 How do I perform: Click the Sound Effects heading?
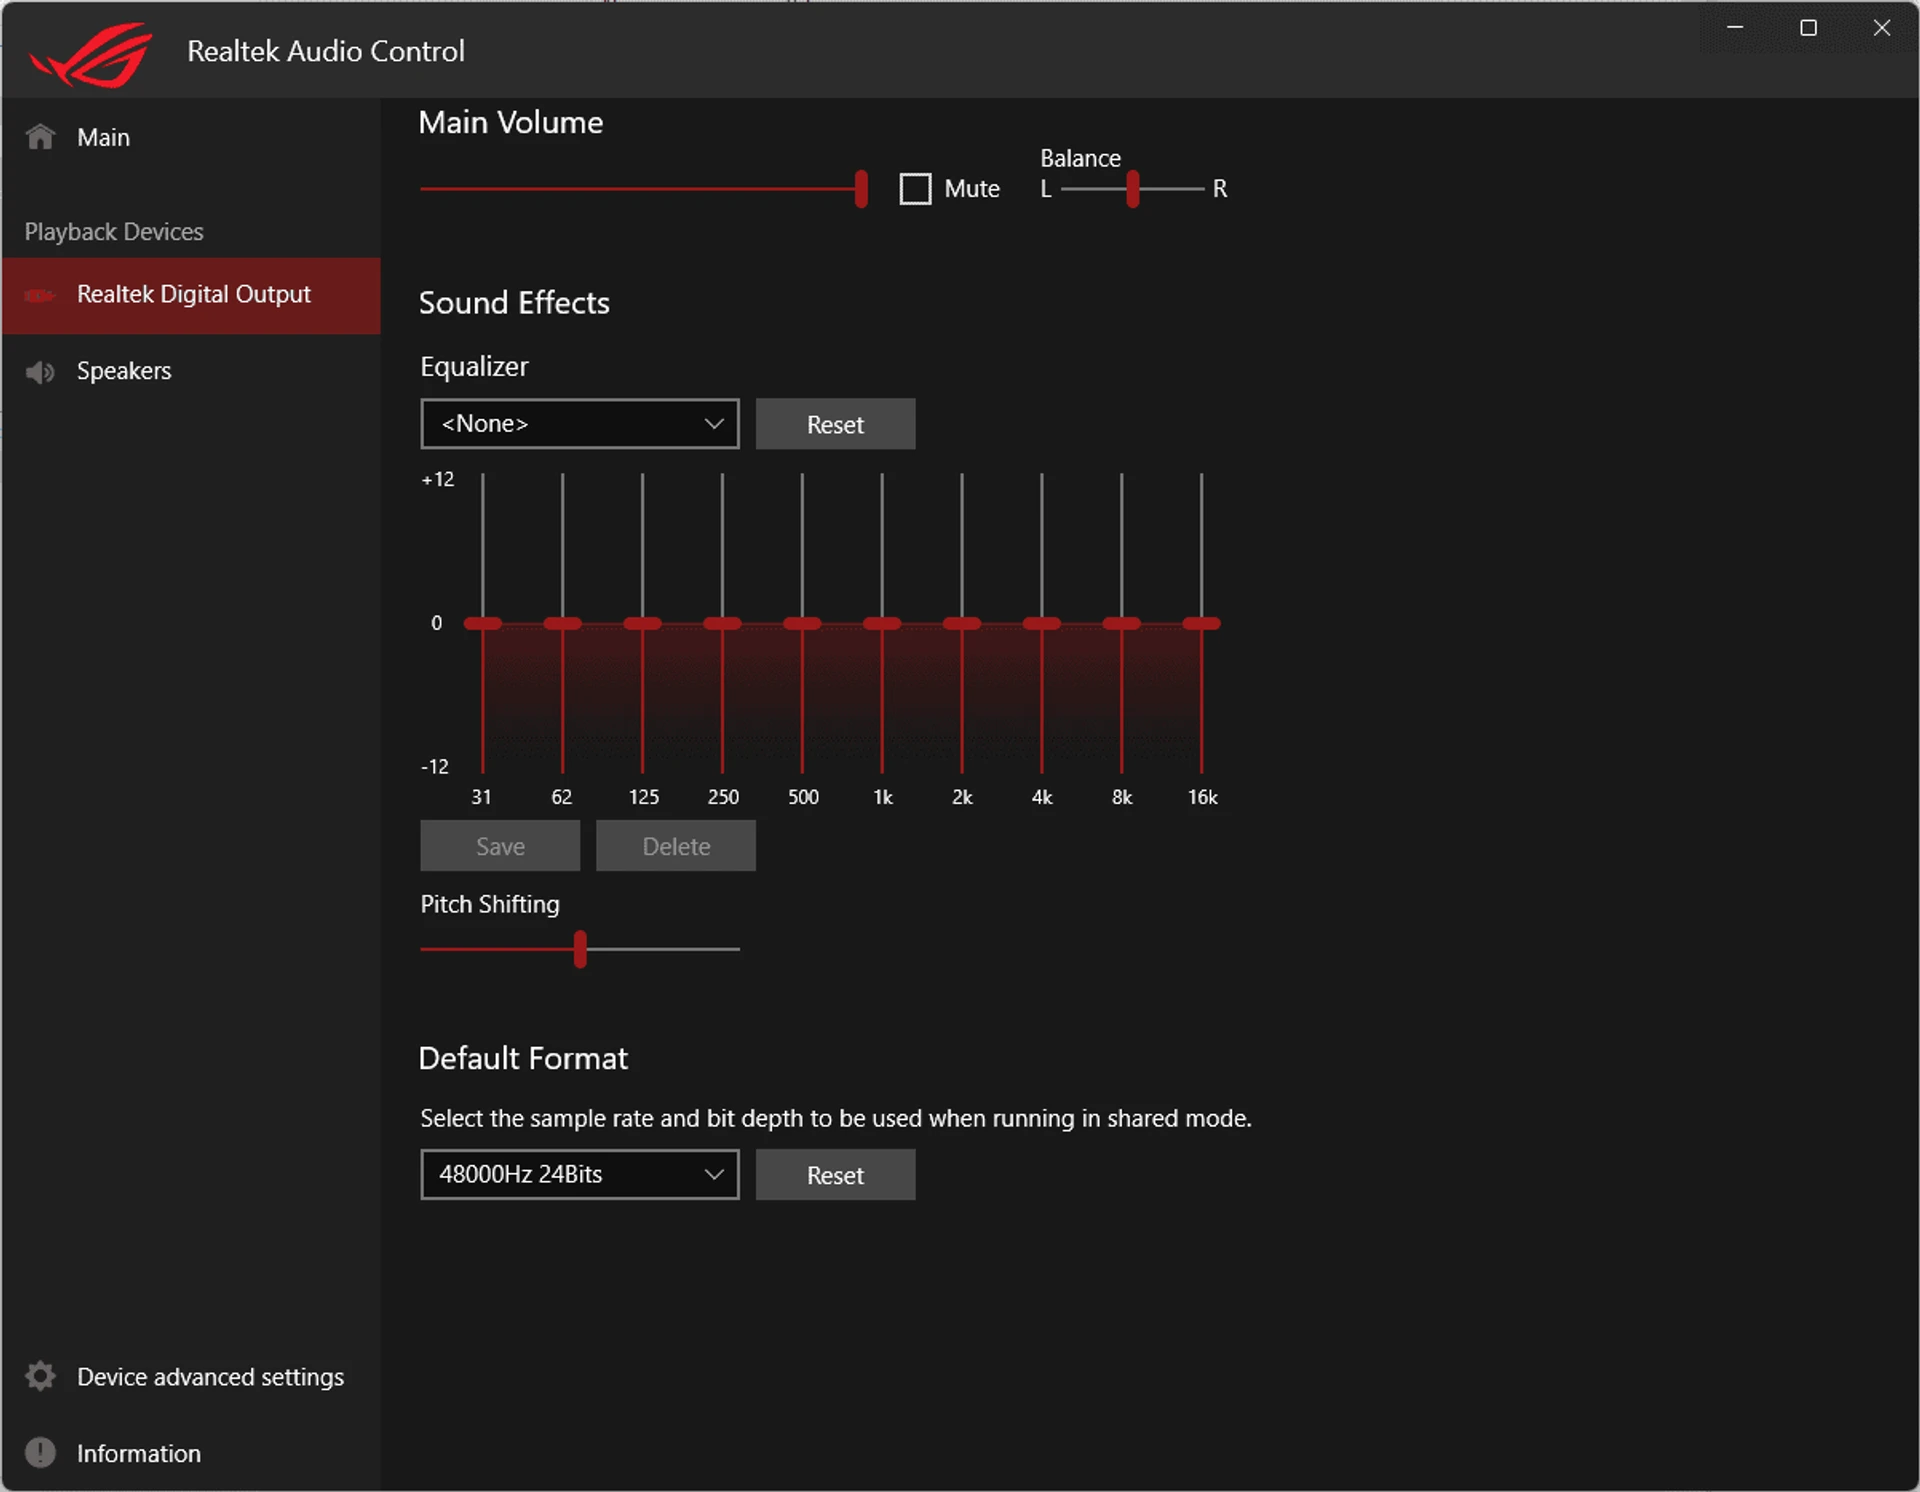pos(514,303)
